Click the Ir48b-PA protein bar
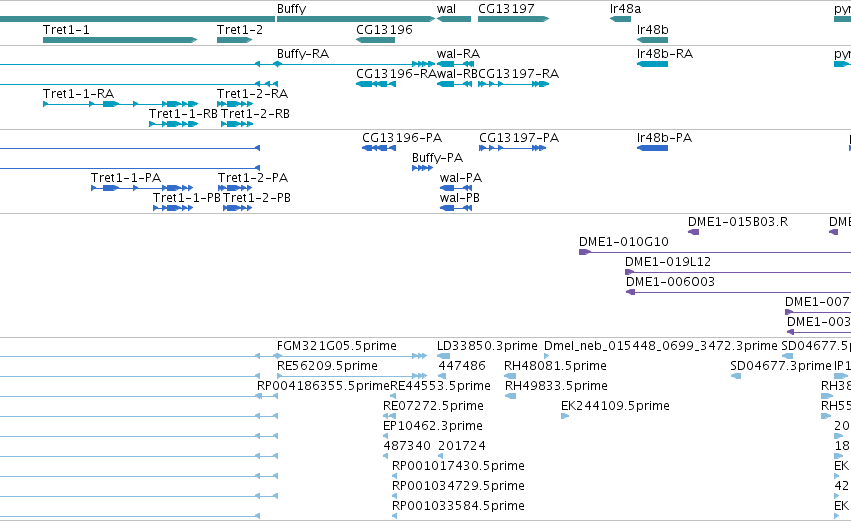 pyautogui.click(x=652, y=148)
